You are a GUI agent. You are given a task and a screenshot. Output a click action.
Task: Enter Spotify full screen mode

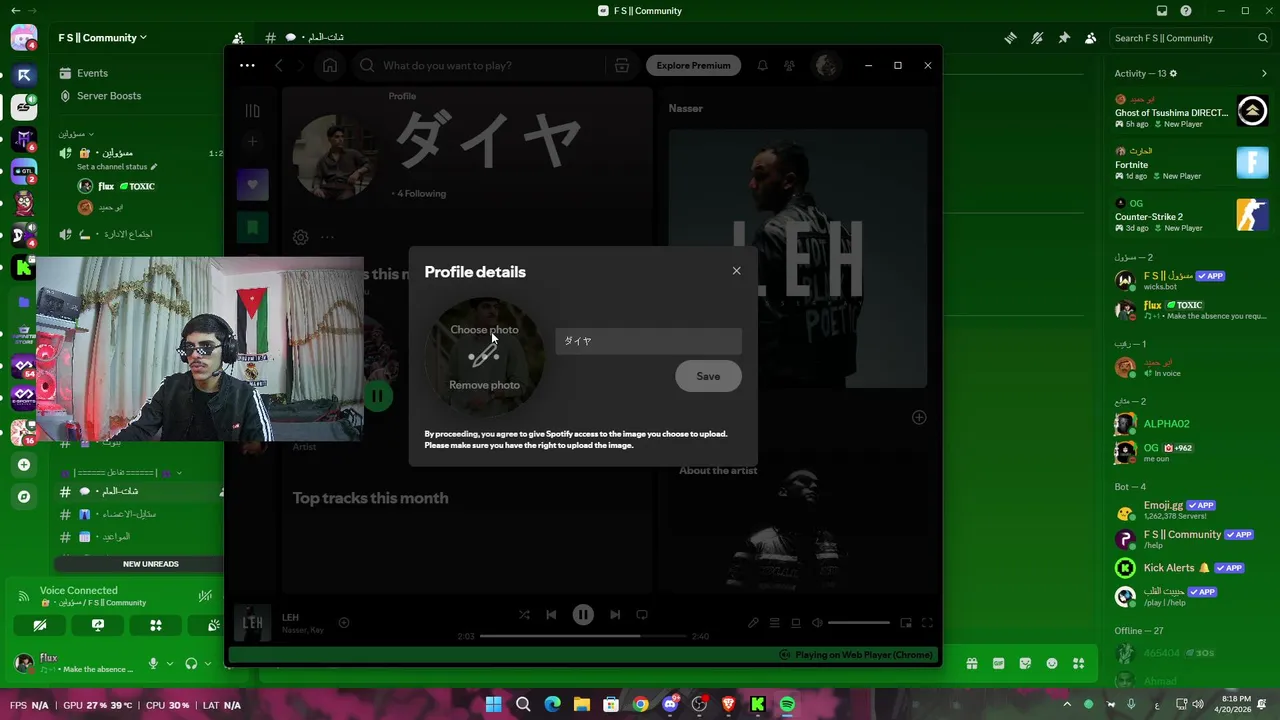pos(927,623)
